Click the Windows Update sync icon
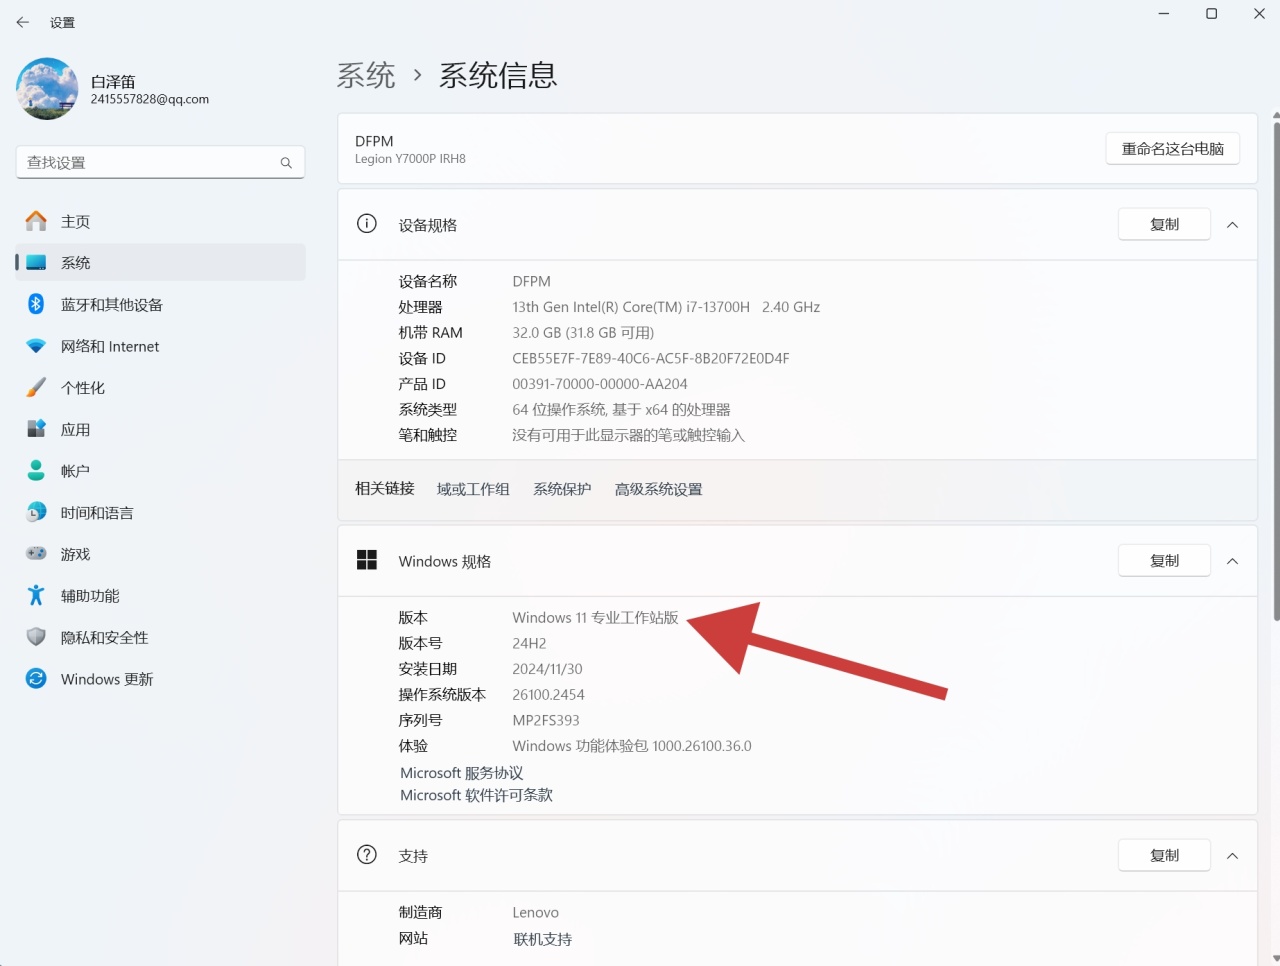 click(x=36, y=678)
